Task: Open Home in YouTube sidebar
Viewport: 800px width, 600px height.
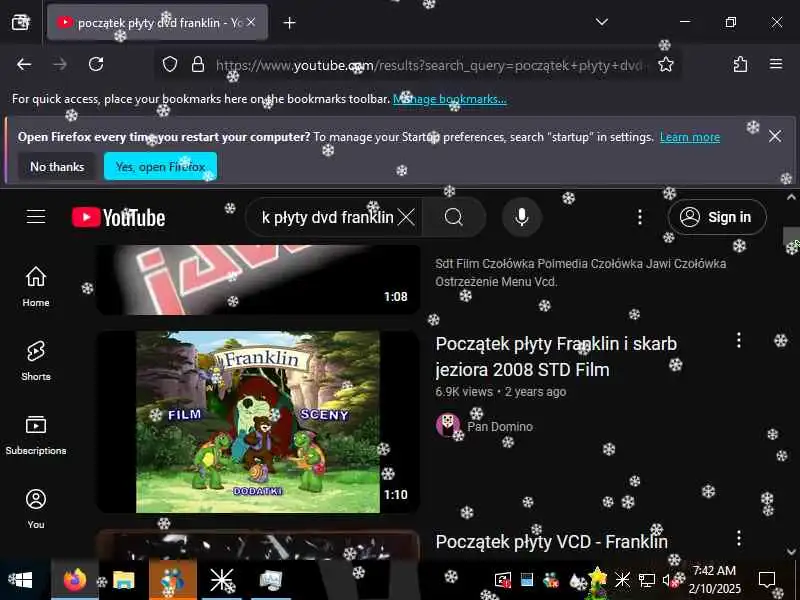Action: 36,287
